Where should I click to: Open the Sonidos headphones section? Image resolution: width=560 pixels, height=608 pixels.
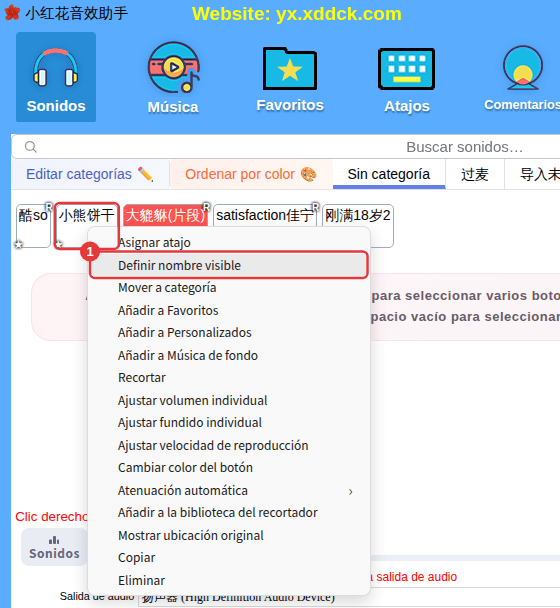[56, 77]
